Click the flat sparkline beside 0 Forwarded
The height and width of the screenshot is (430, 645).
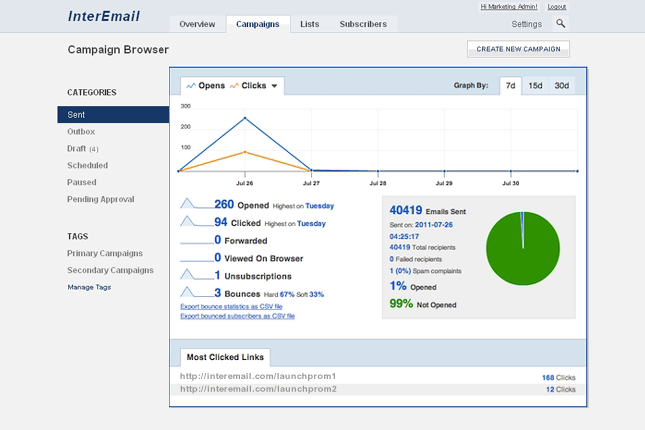coord(196,243)
